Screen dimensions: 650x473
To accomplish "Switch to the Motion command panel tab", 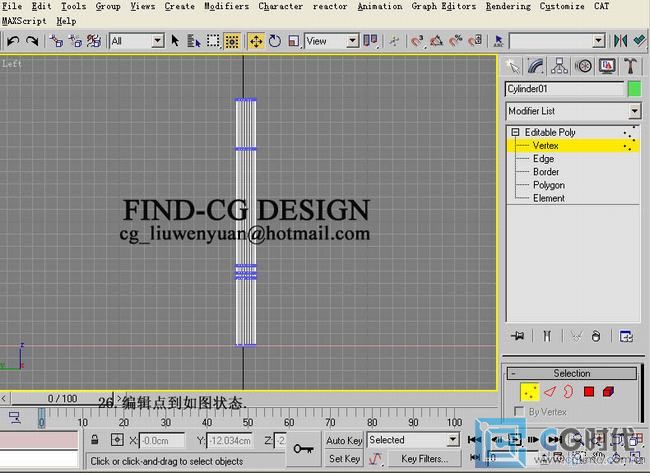I will [x=584, y=66].
